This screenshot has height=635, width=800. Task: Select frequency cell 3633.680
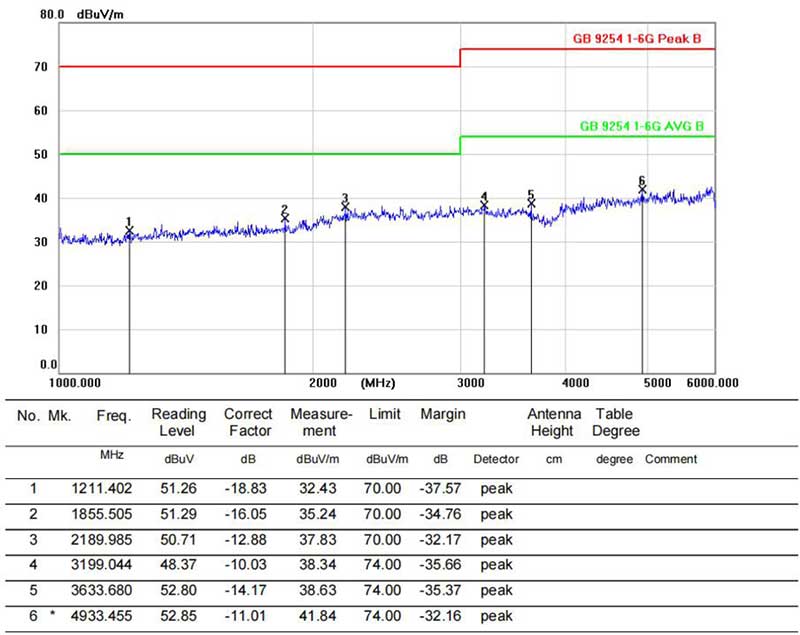point(102,590)
